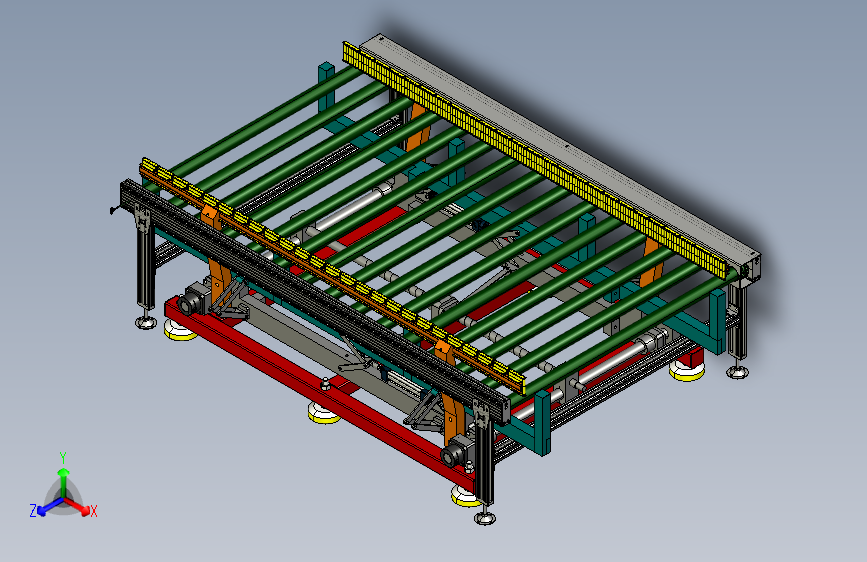Click the green Y axis arrow of the triad
Screen dimensions: 867x562
click(x=64, y=481)
